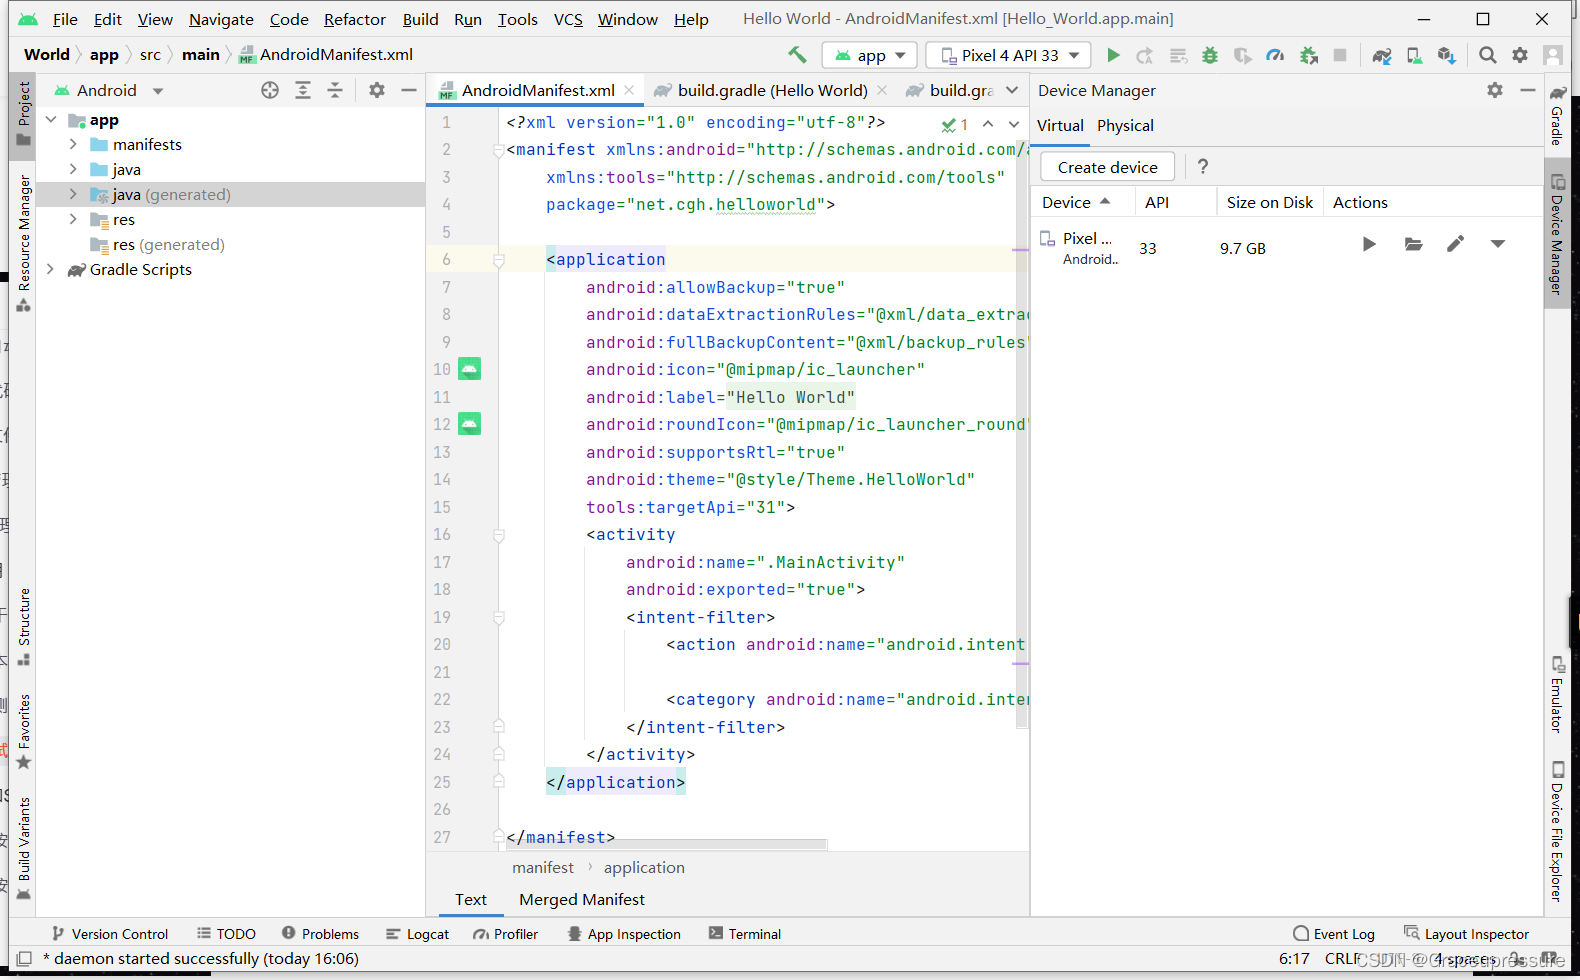The width and height of the screenshot is (1580, 980).
Task: Open the Pixel device actions dropdown arrow
Action: coord(1498,244)
